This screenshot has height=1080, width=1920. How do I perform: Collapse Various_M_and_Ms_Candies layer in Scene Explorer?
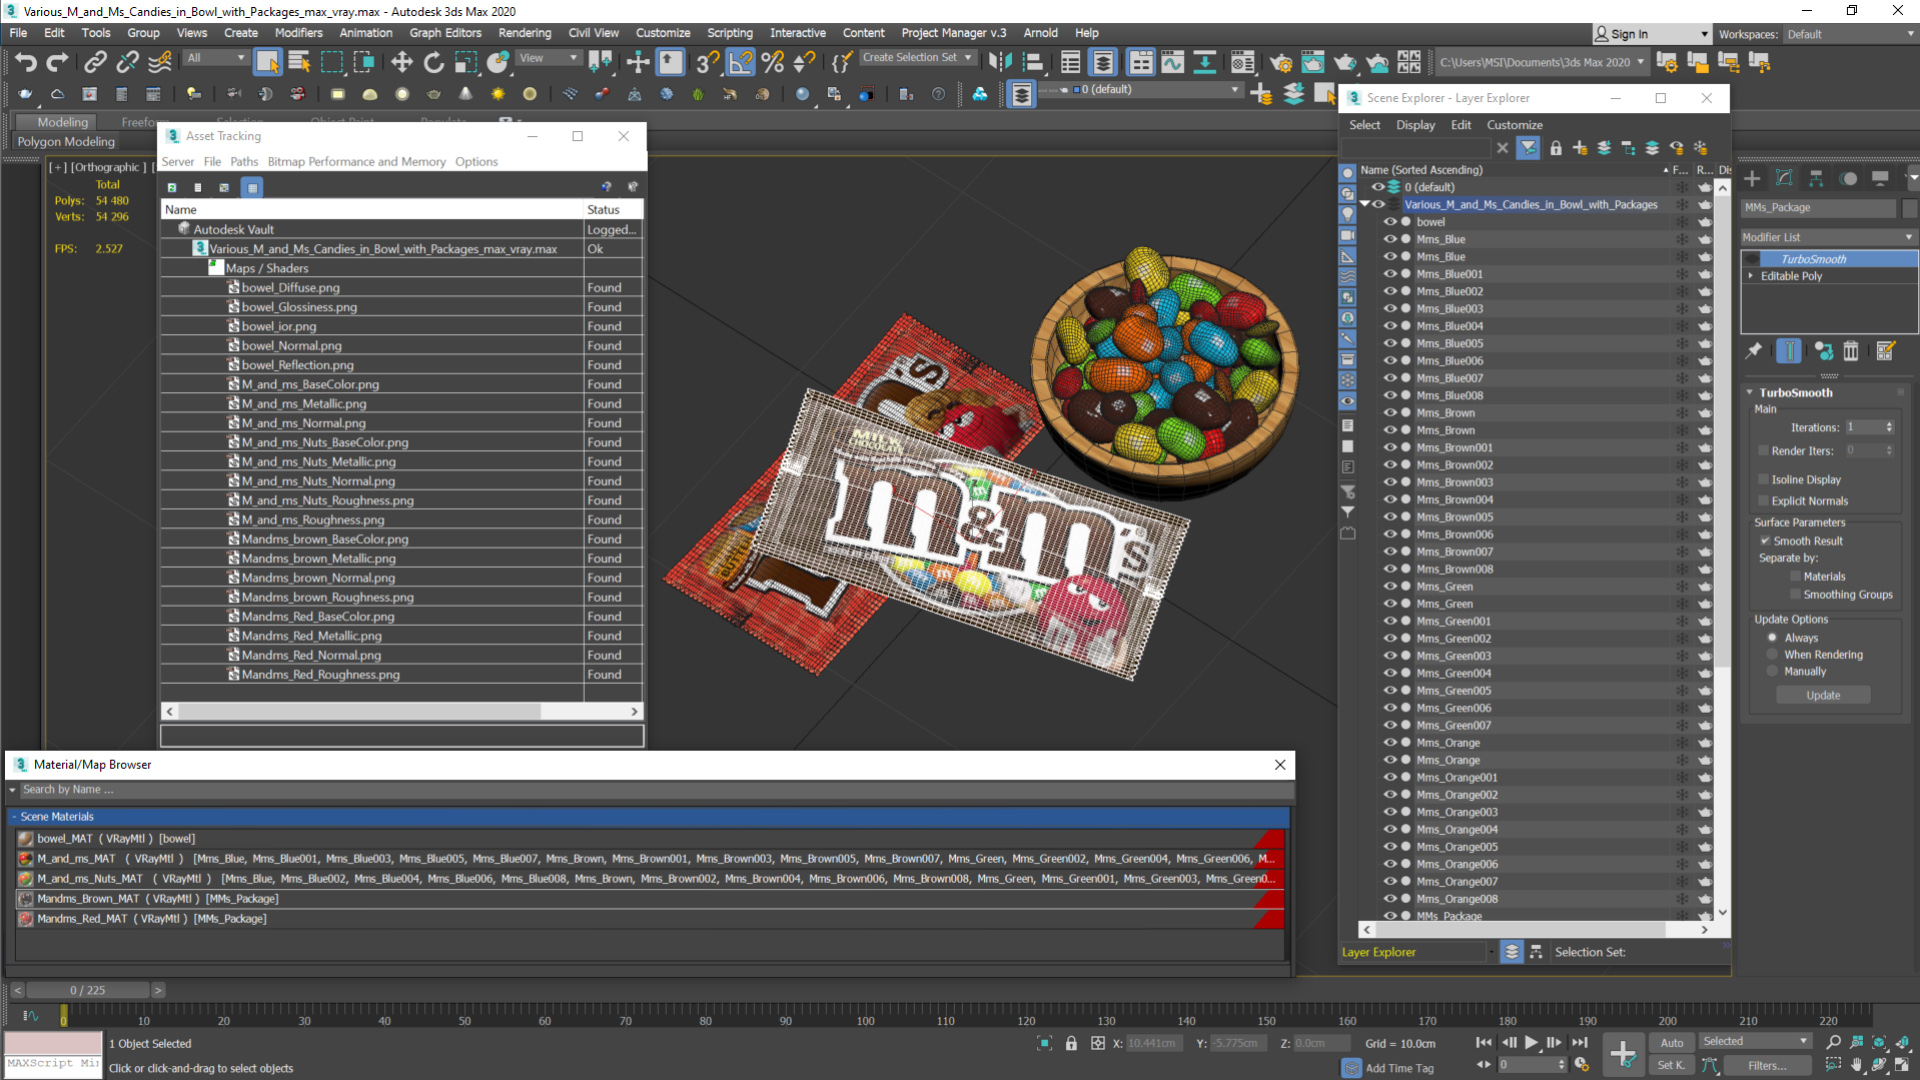pos(1364,204)
